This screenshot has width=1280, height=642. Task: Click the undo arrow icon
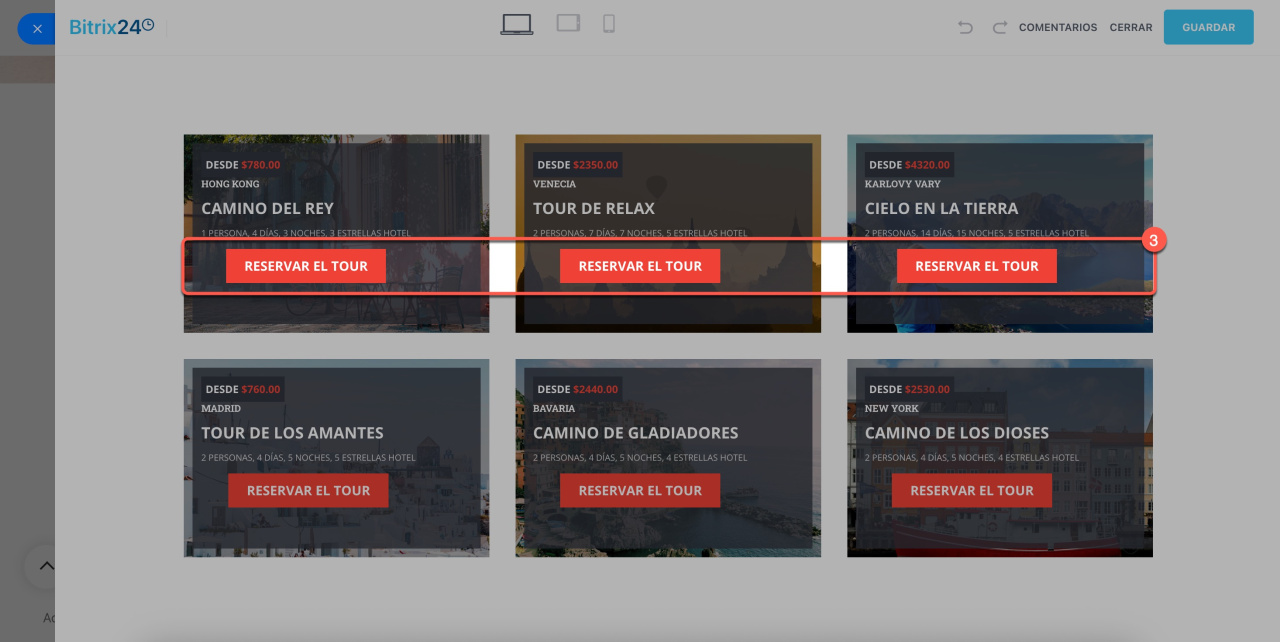[965, 28]
